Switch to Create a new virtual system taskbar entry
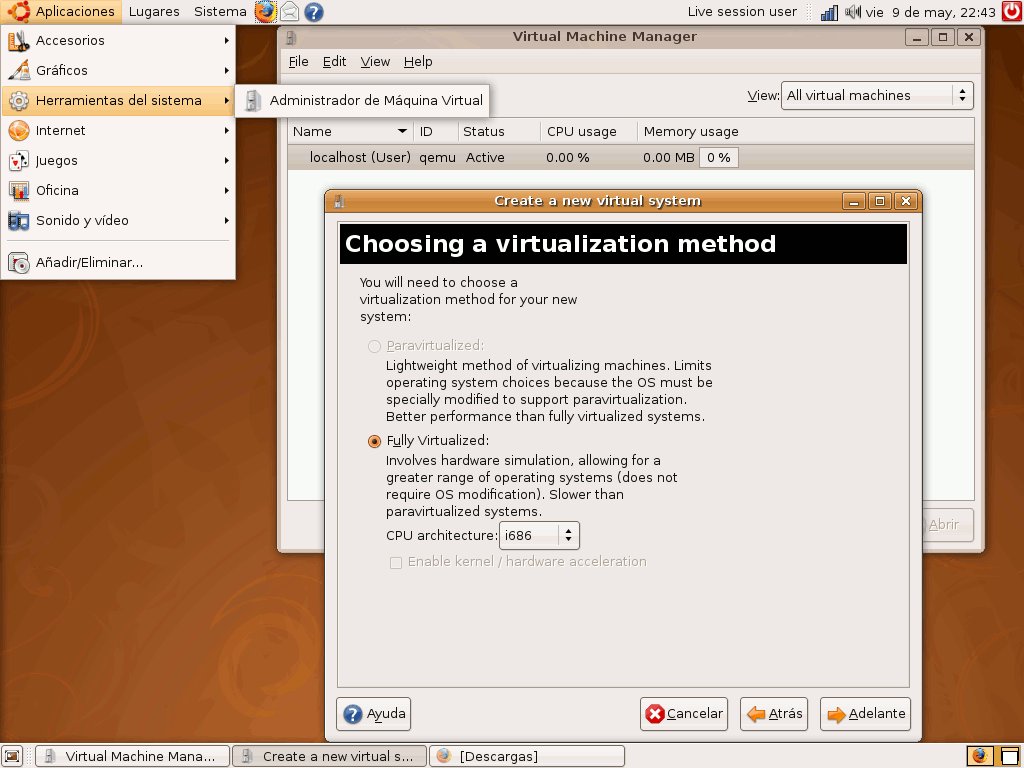The image size is (1024, 768). pos(330,756)
